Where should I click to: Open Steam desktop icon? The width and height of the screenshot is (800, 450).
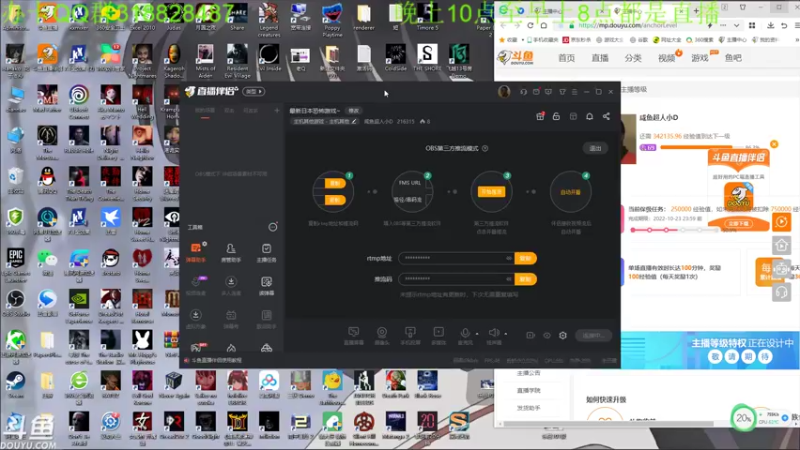pos(15,384)
